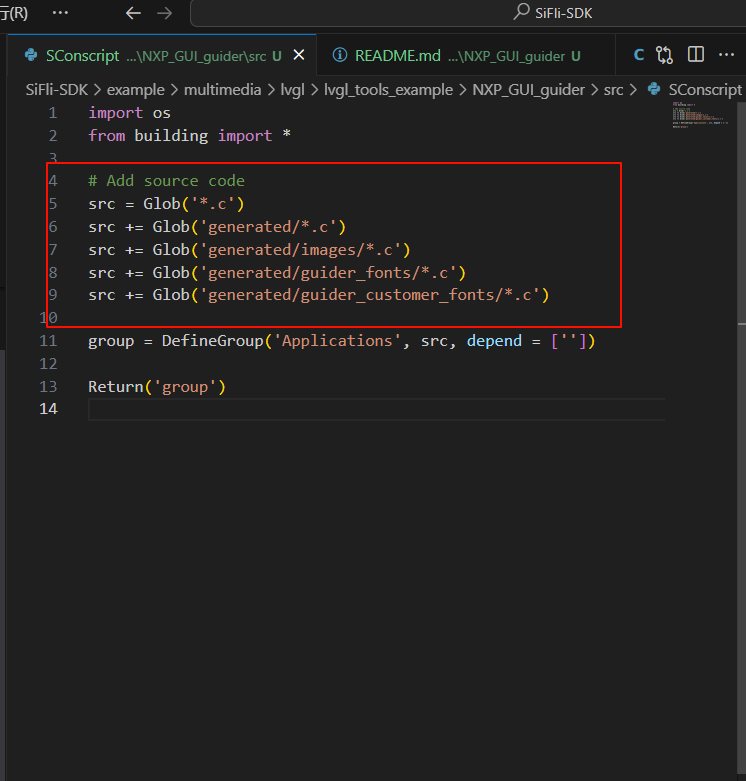Click the Python icon on SConscript tab
The width and height of the screenshot is (746, 781).
click(x=31, y=56)
